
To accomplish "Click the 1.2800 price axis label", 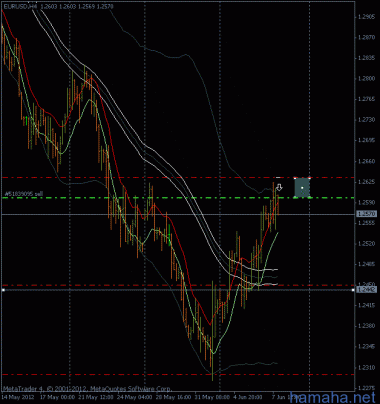I will [366, 79].
